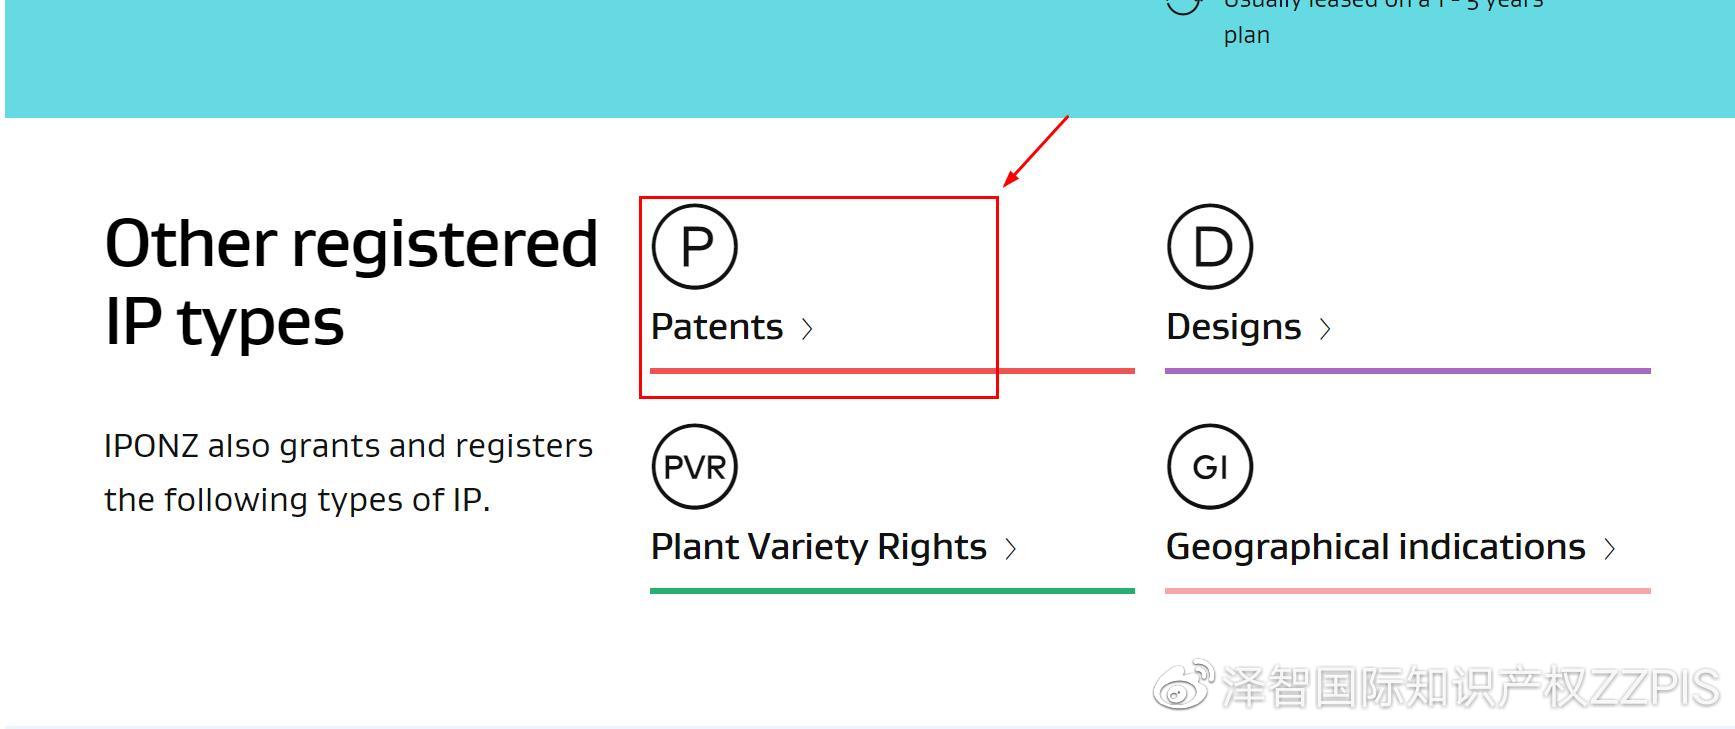Click the circled GI icon

coord(1210,466)
